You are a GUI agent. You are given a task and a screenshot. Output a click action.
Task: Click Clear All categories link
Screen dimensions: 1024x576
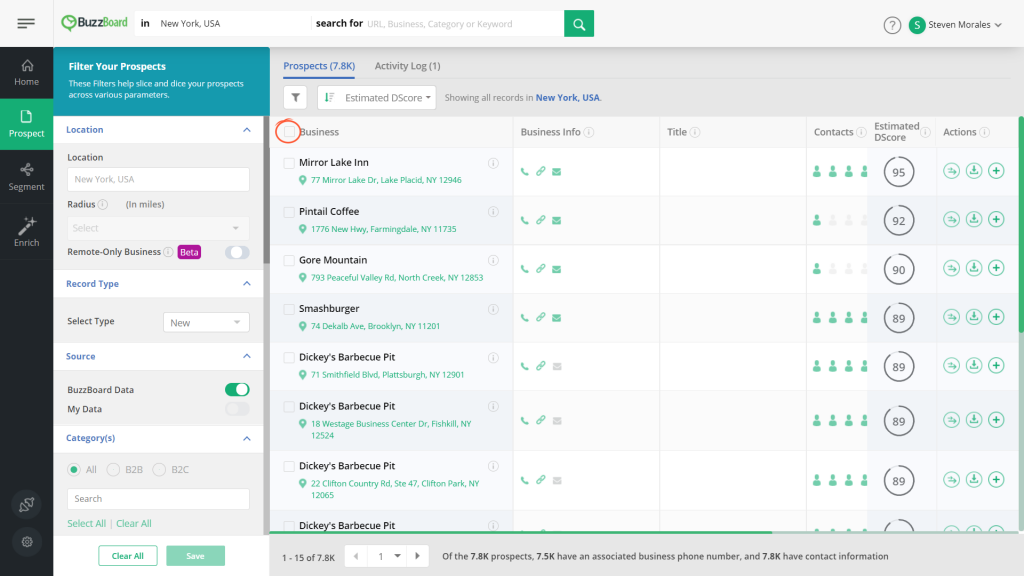point(134,524)
